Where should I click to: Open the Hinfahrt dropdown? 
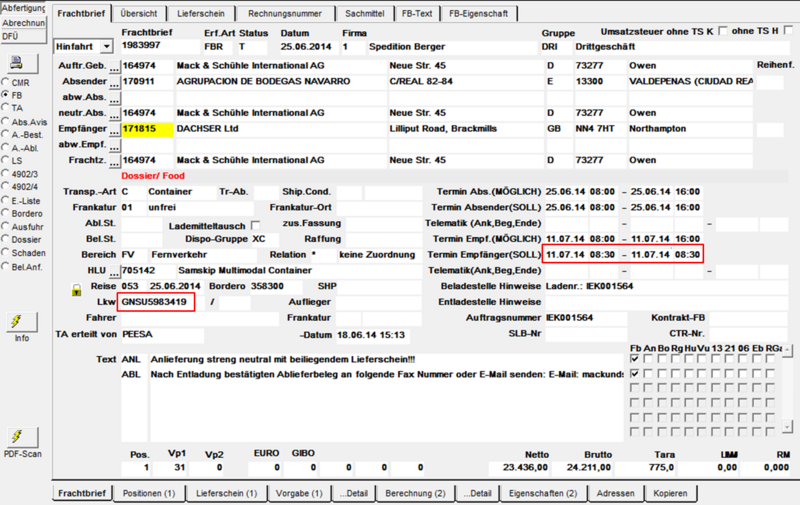click(107, 46)
